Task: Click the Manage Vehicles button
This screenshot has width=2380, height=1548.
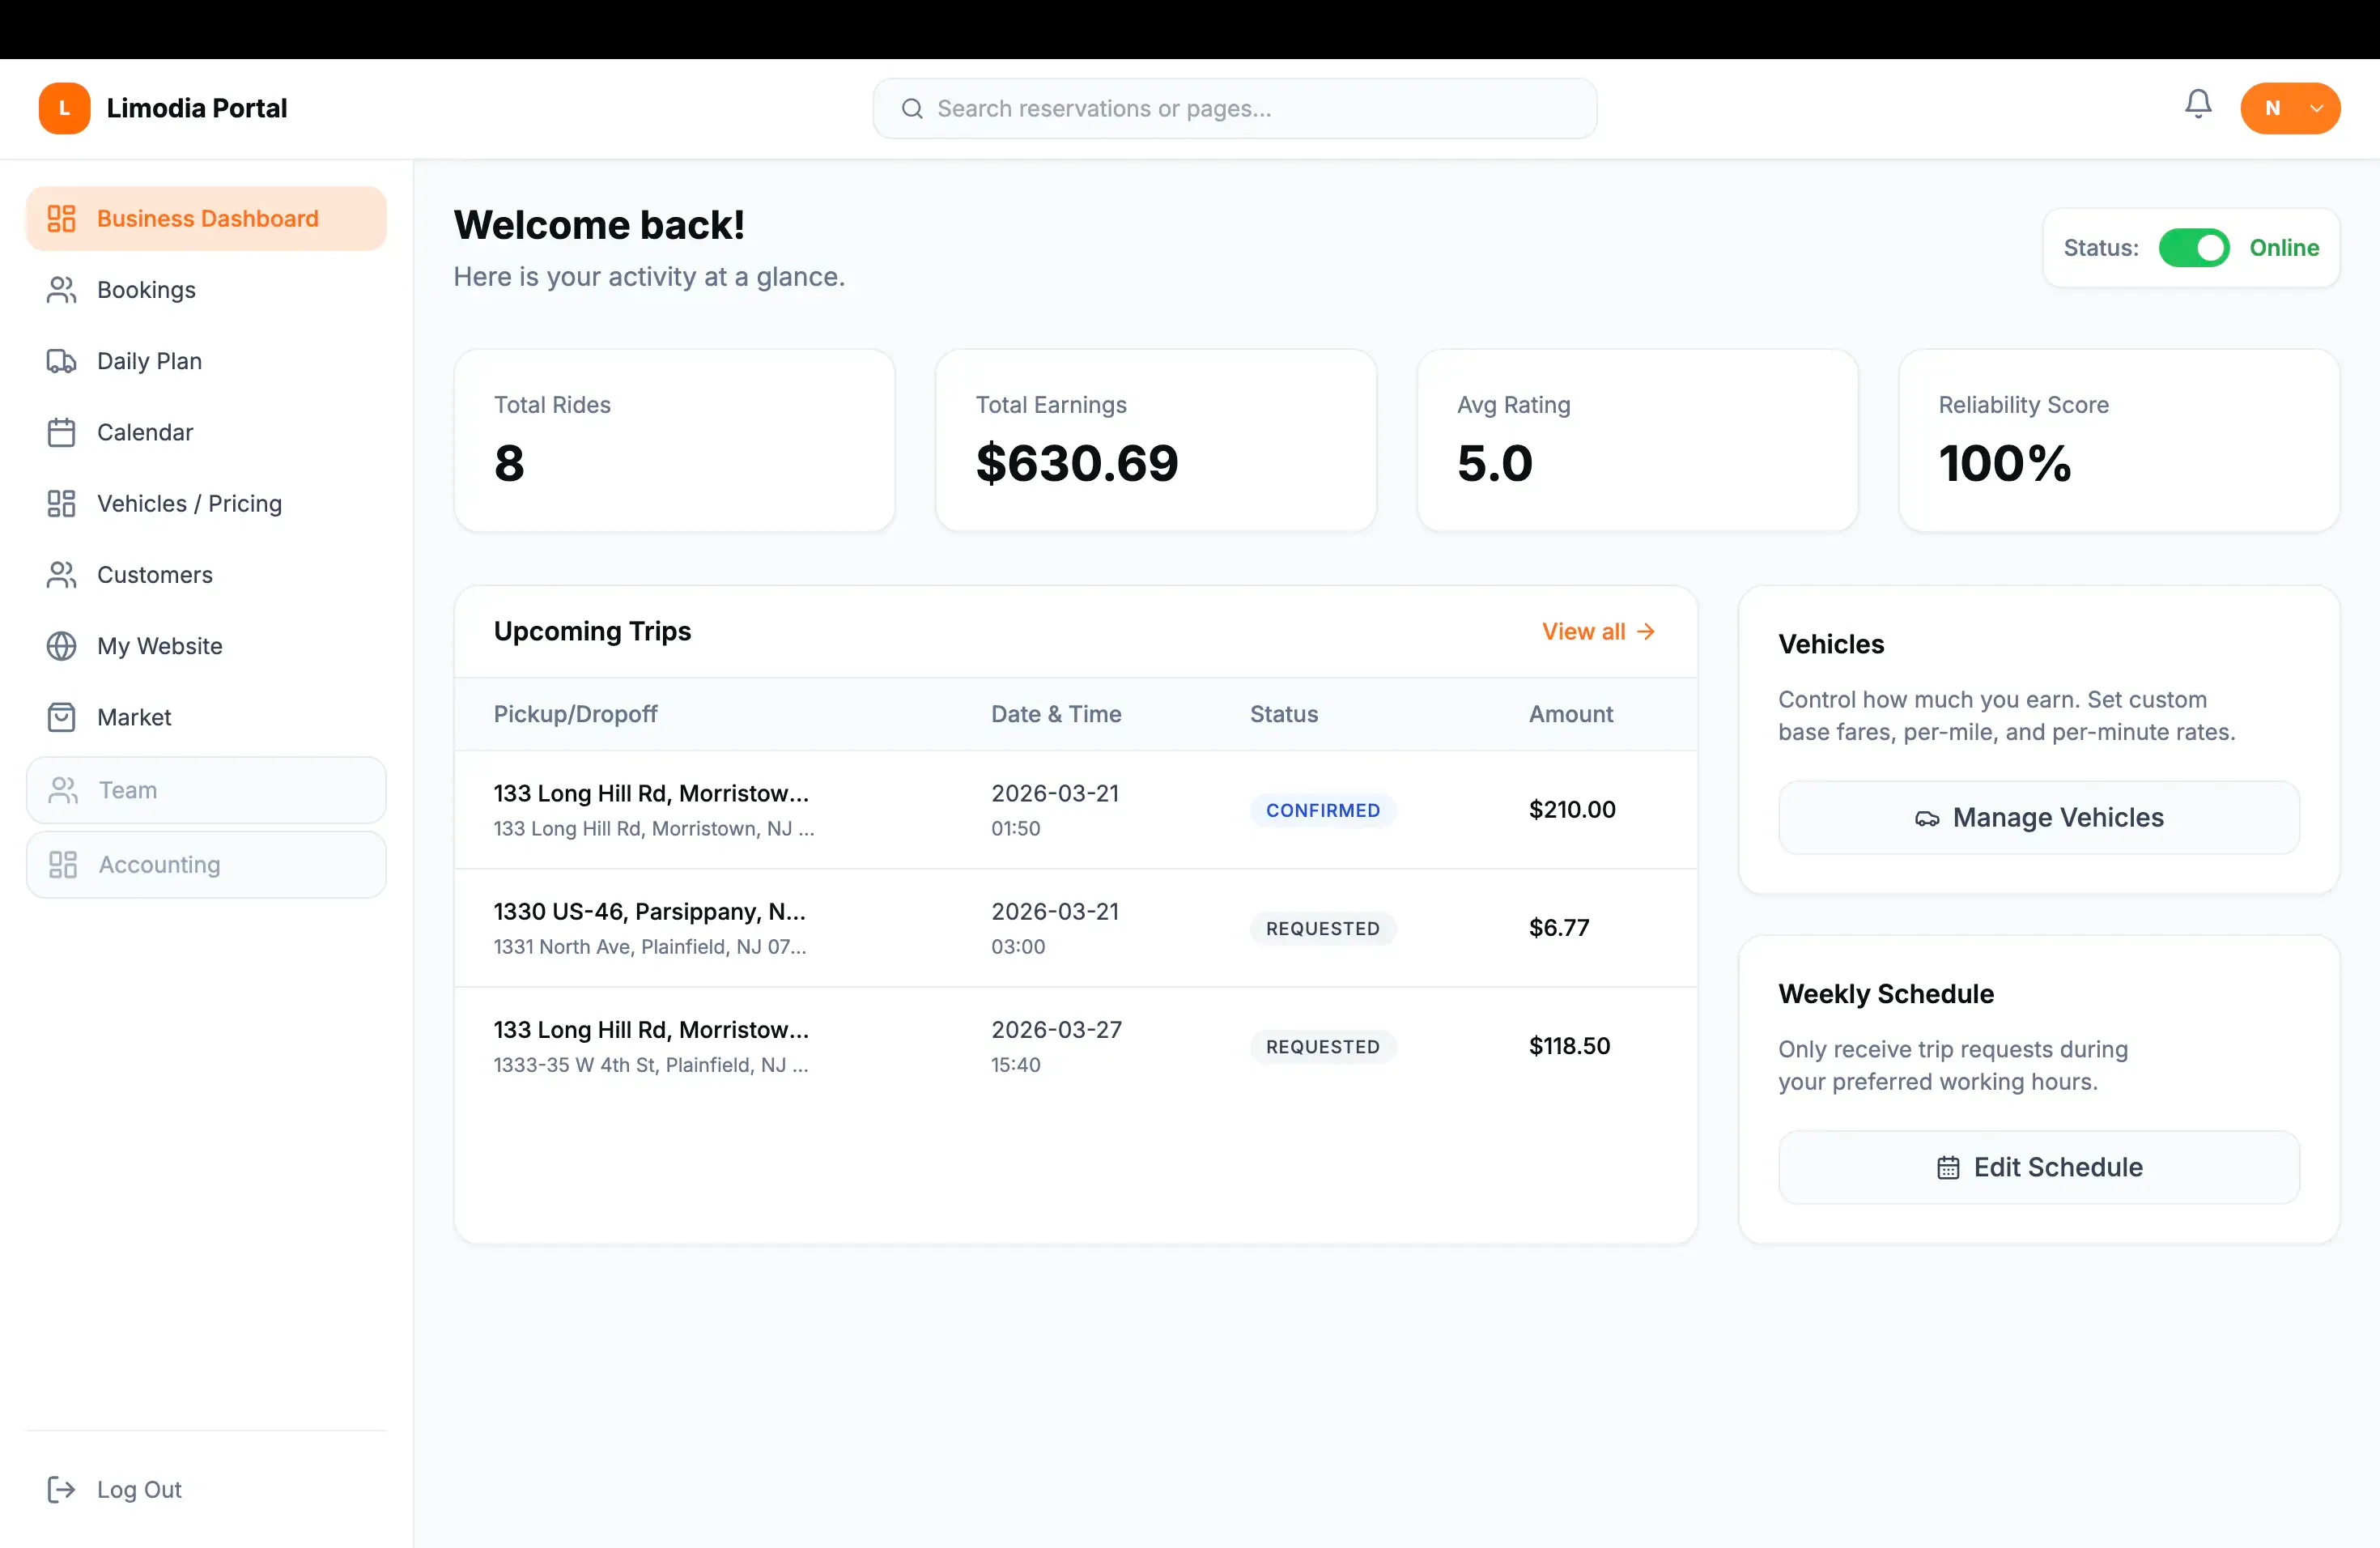Action: tap(2038, 818)
